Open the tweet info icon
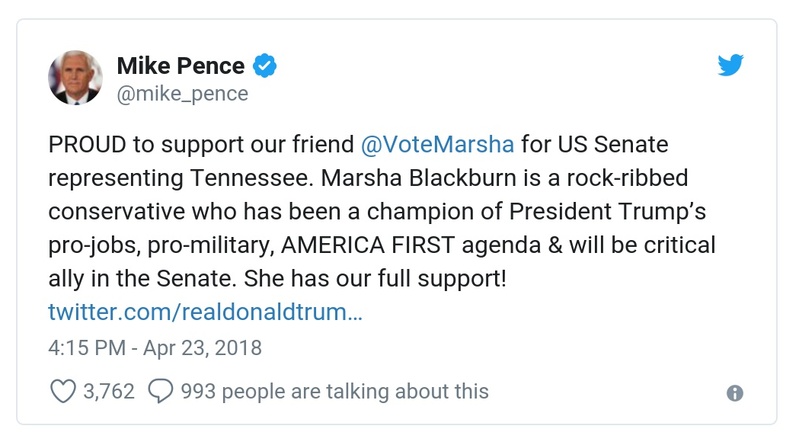Viewport: 799px width, 445px height. coord(735,393)
